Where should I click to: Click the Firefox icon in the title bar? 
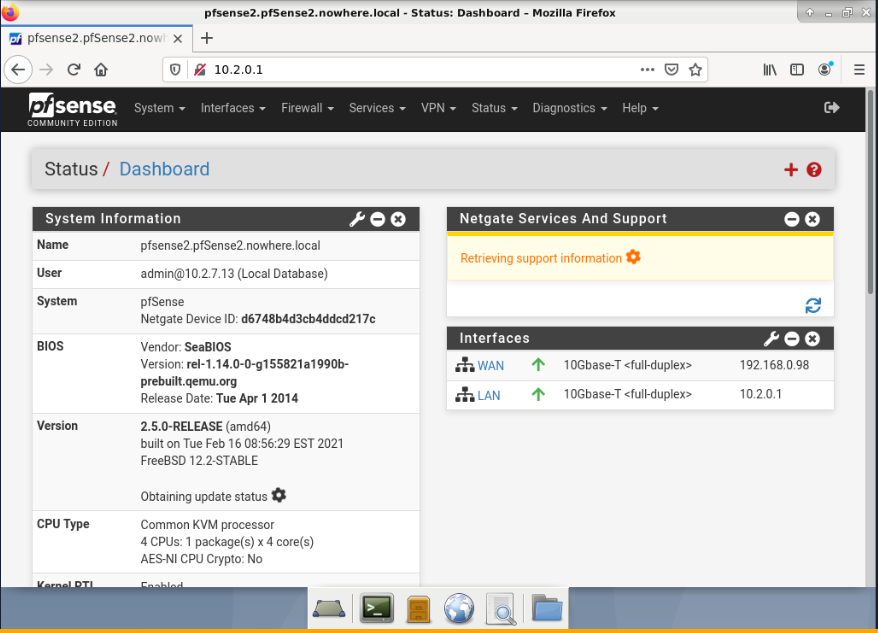[x=10, y=12]
